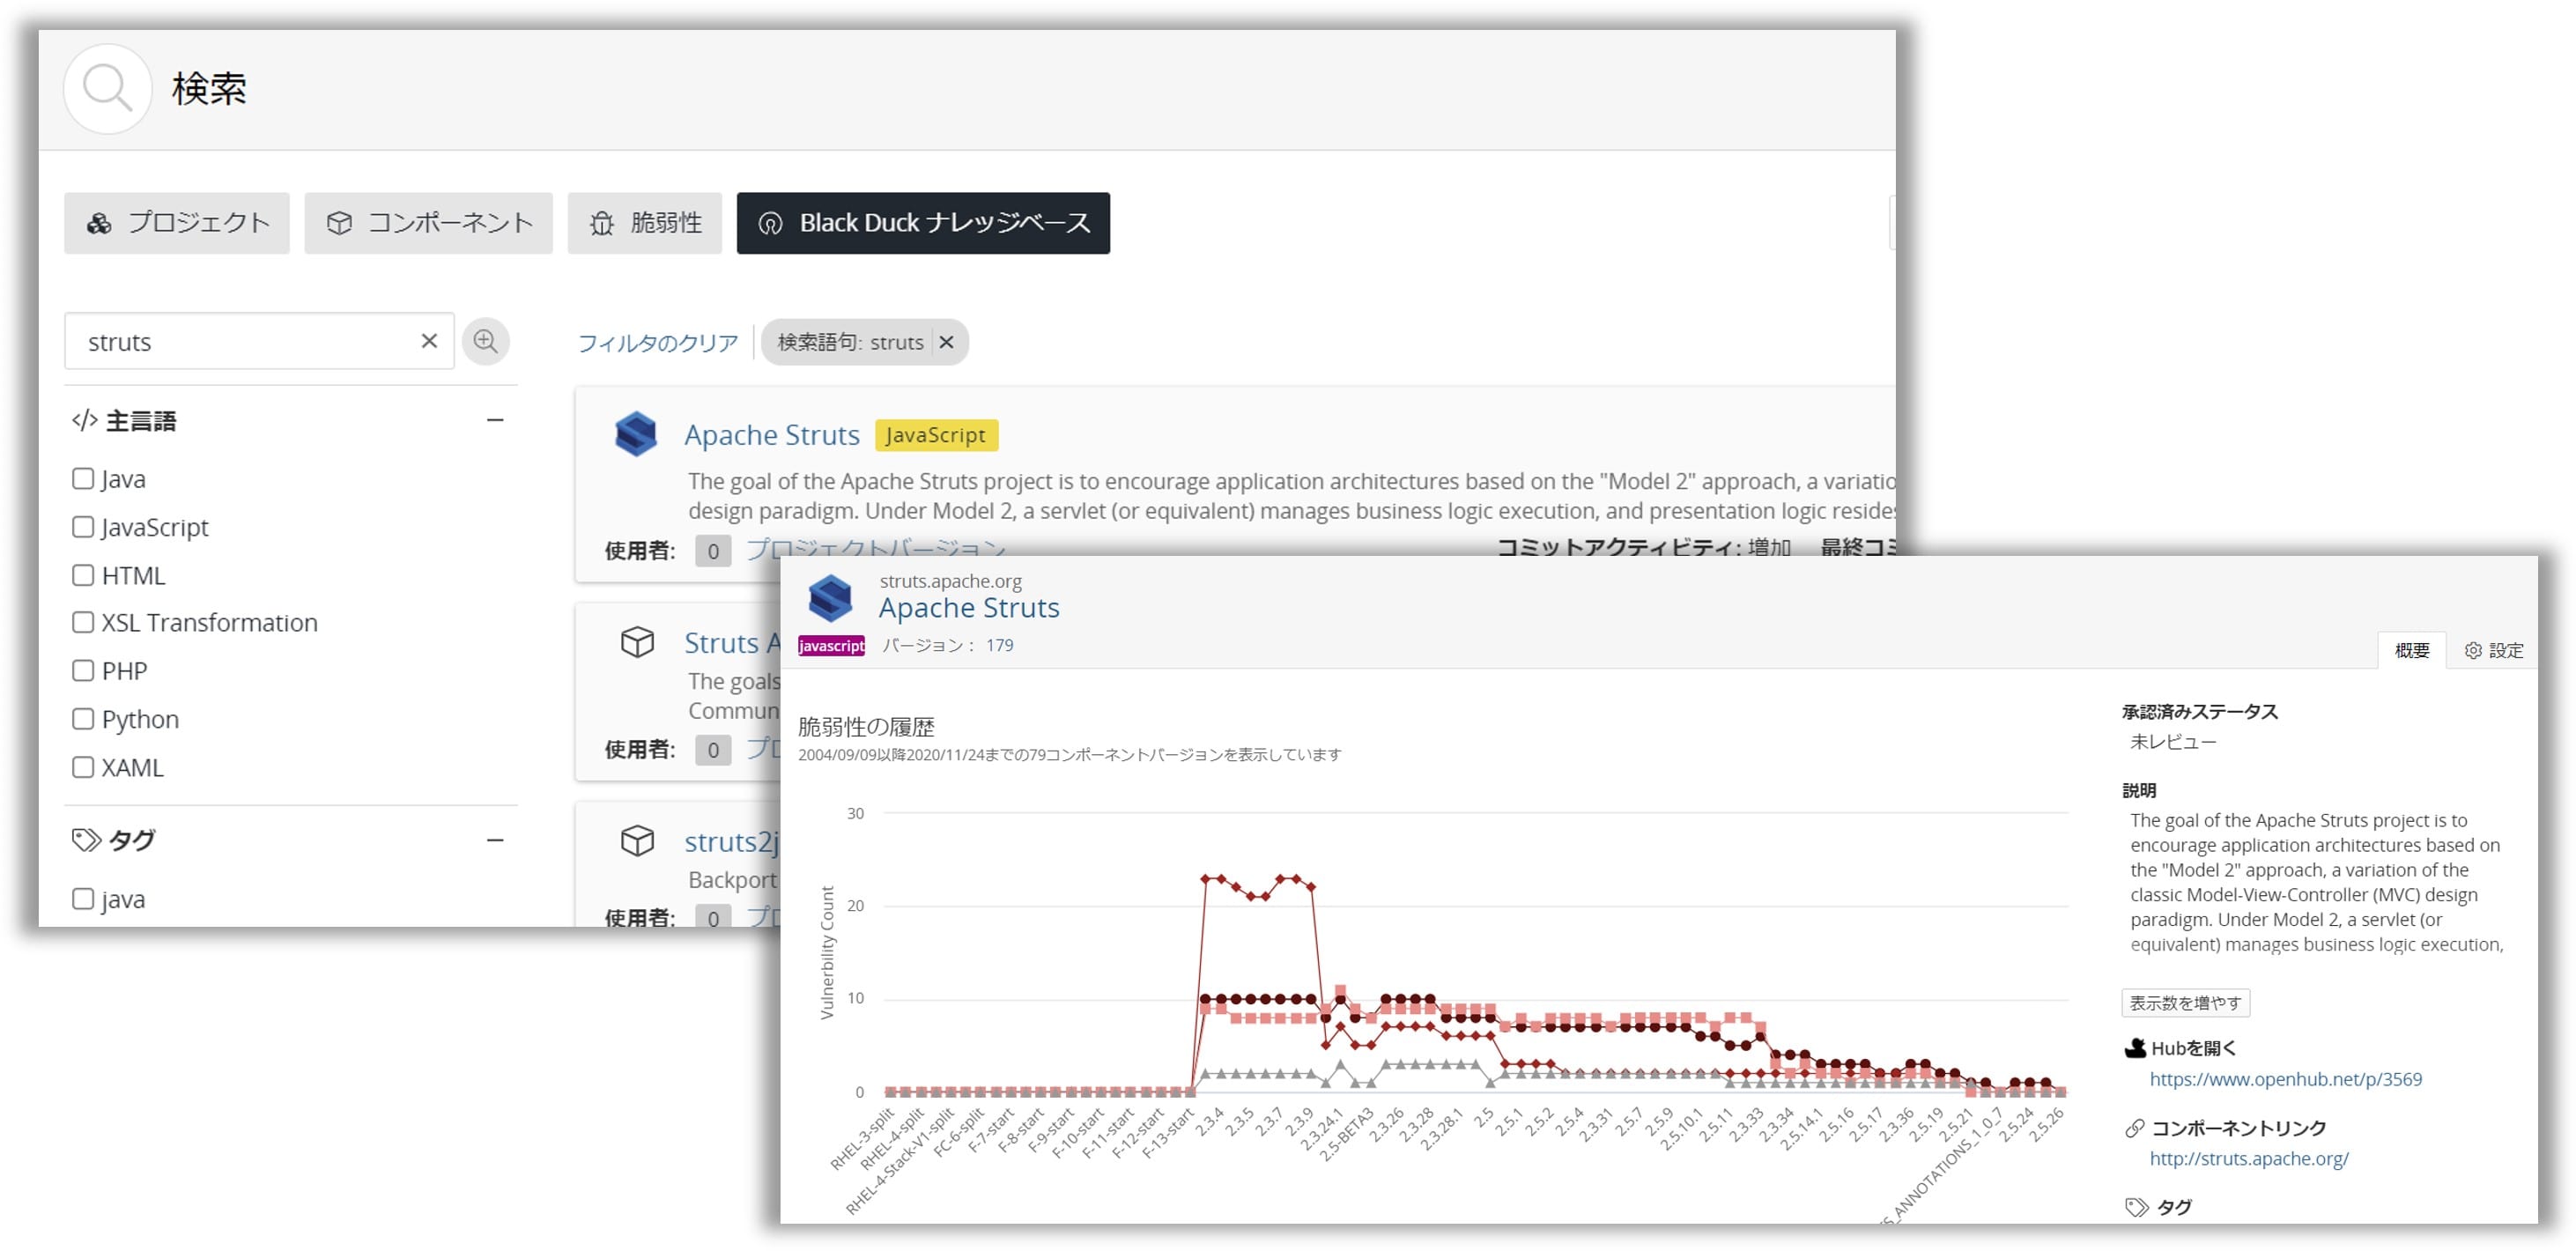The width and height of the screenshot is (2576, 1251).
Task: Click the yellow JavaScript language badge
Action: point(935,435)
